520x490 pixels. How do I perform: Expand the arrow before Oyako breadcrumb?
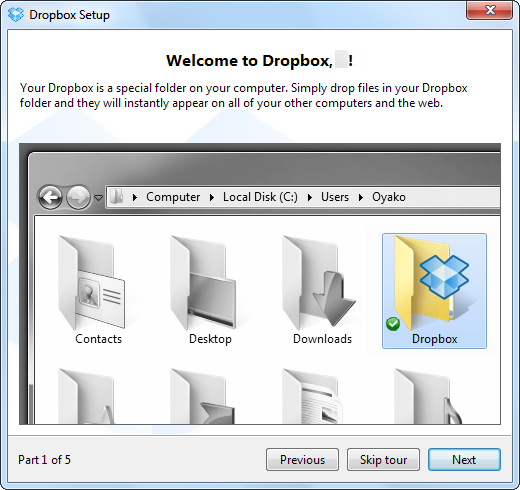361,197
